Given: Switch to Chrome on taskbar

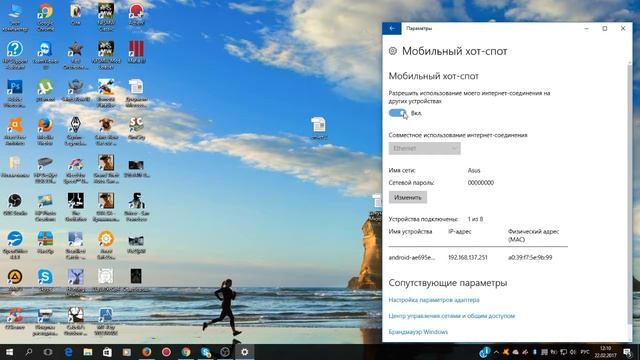Looking at the screenshot, I should [186, 352].
